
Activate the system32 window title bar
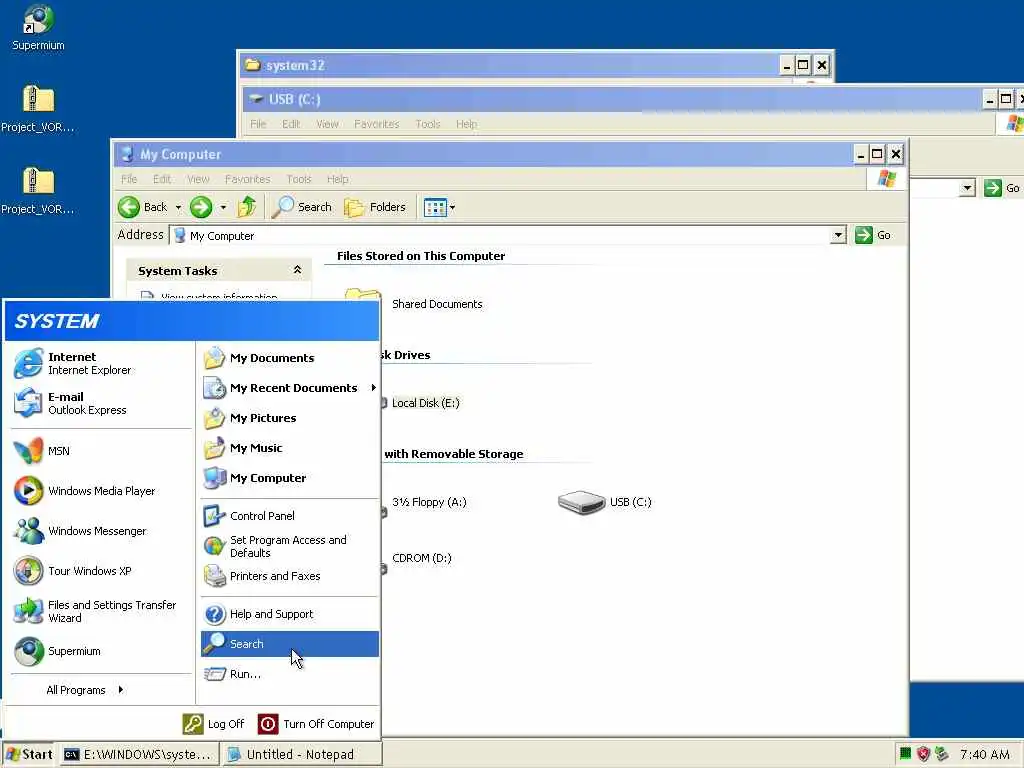click(509, 65)
